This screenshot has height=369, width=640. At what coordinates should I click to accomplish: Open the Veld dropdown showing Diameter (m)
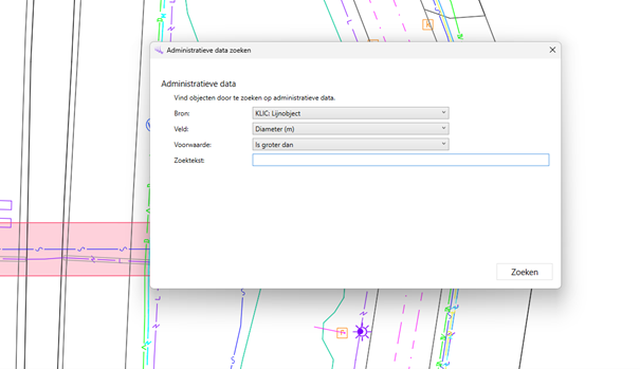point(351,129)
